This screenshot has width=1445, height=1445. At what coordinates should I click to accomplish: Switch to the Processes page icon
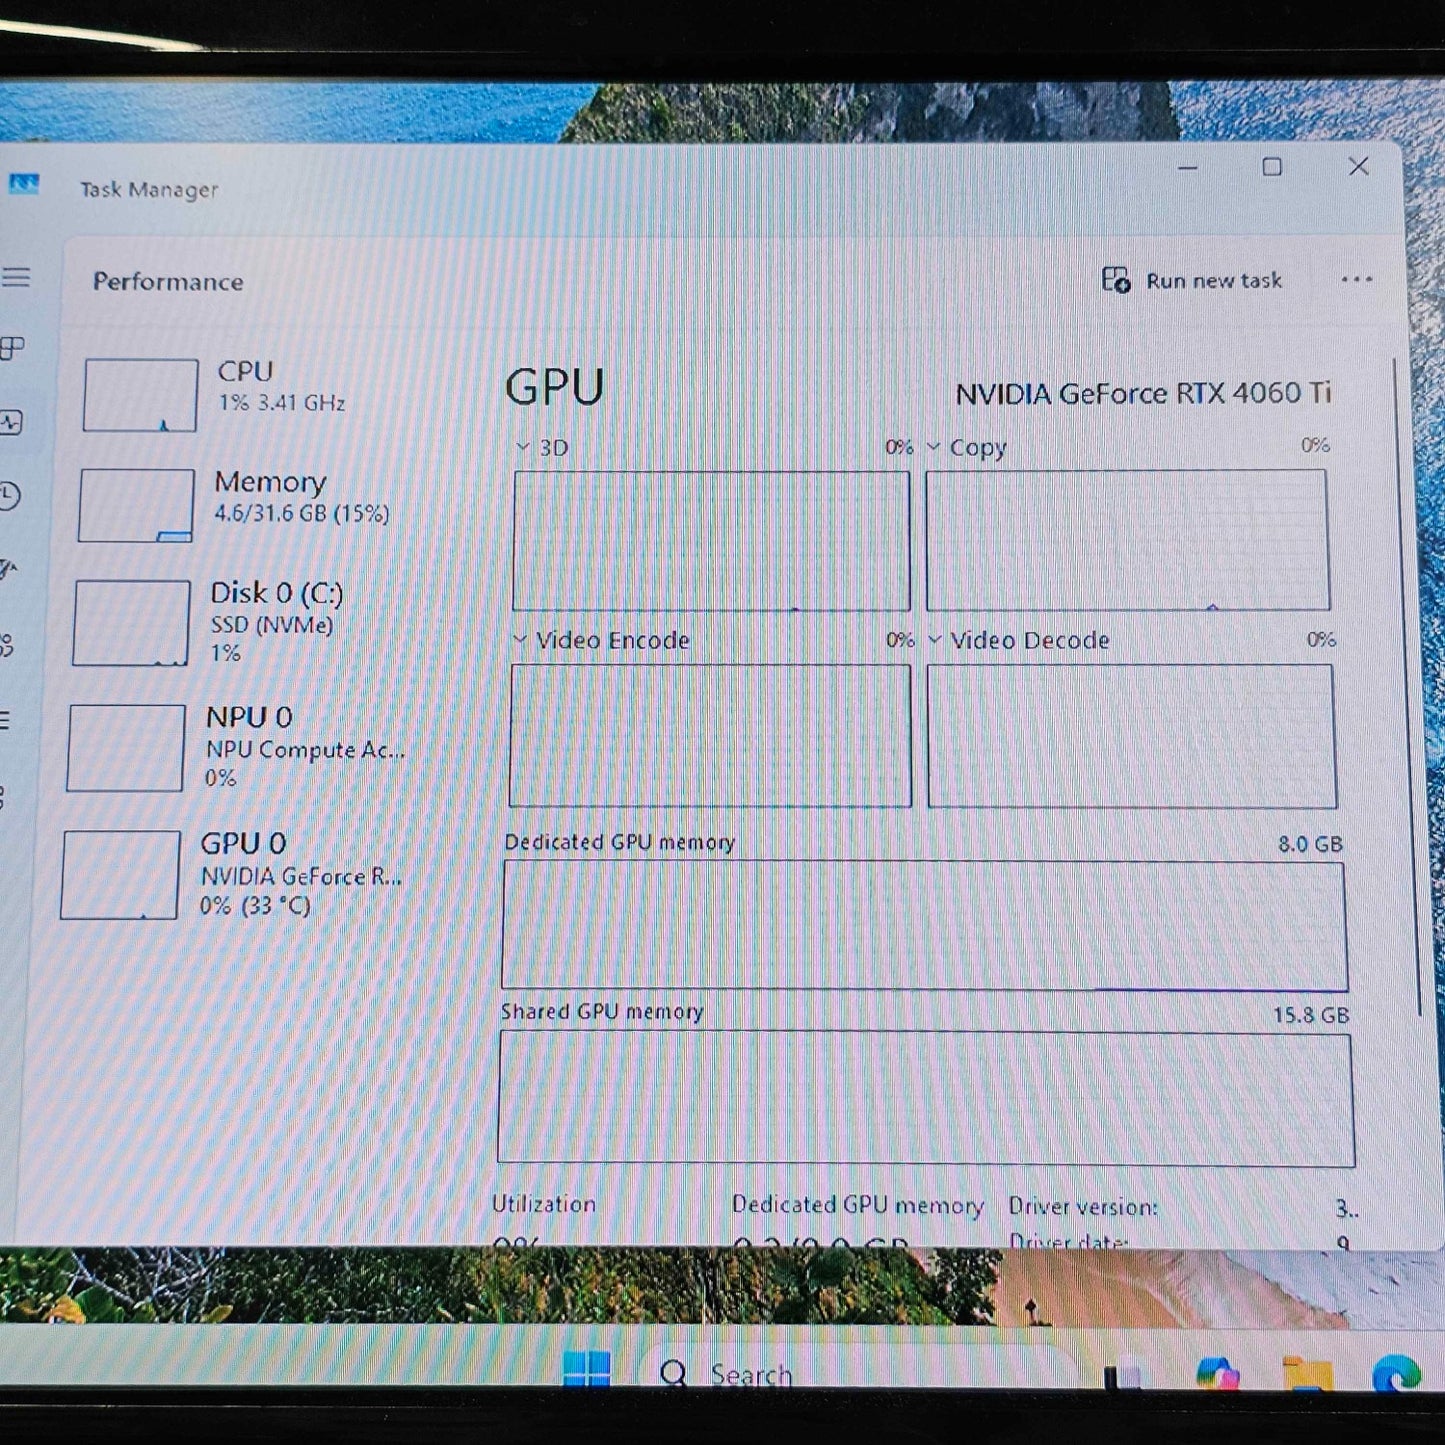tap(12, 348)
